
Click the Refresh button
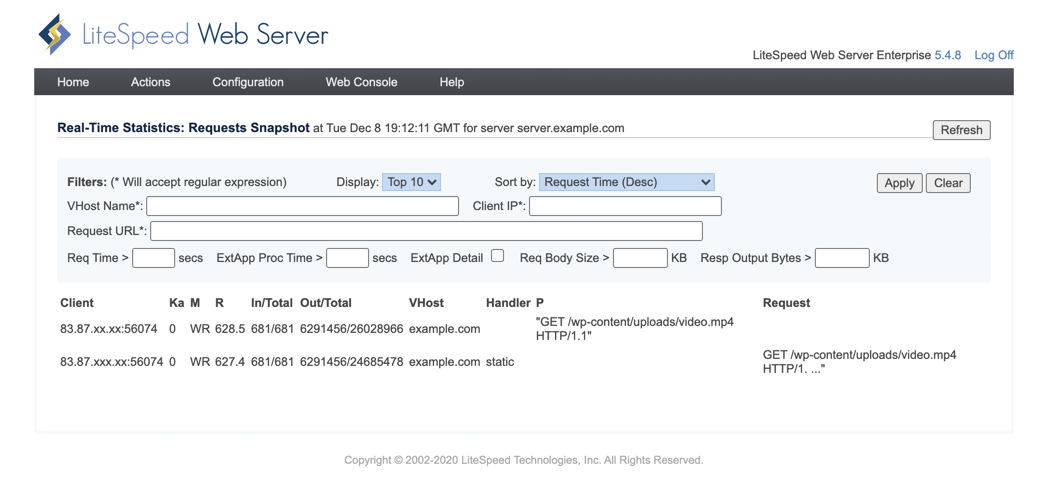(962, 130)
